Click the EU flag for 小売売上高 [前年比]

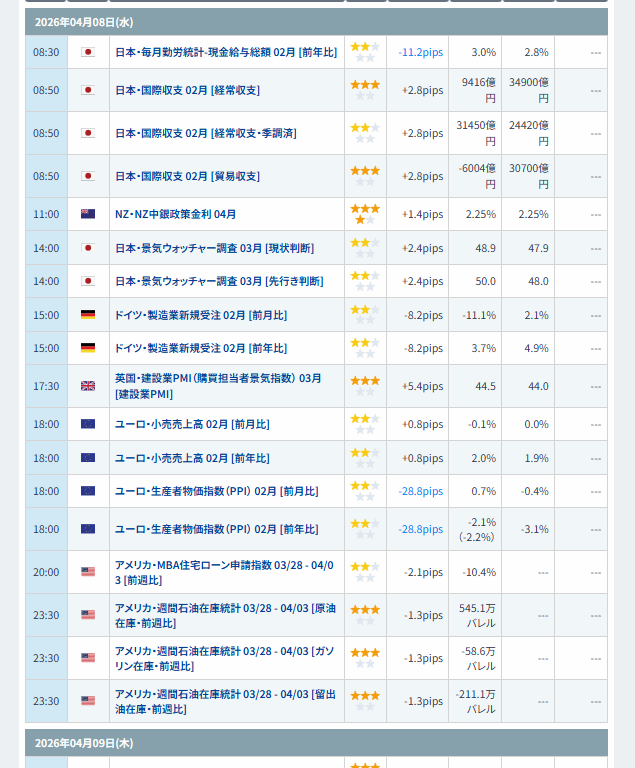88,458
